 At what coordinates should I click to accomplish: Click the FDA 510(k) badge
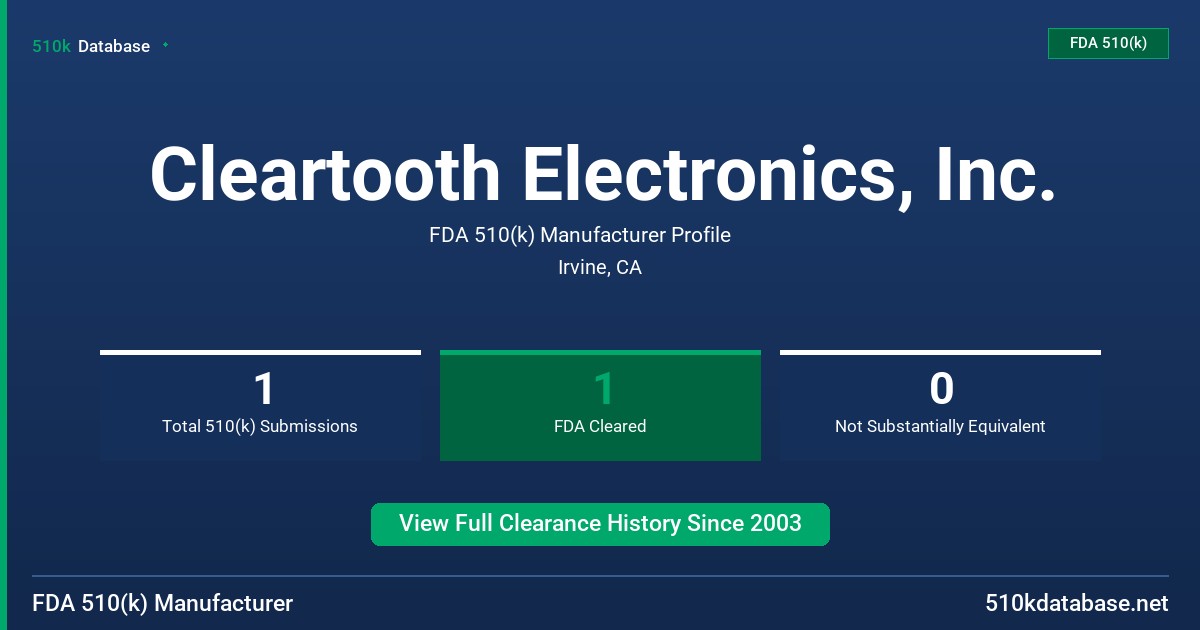1108,43
